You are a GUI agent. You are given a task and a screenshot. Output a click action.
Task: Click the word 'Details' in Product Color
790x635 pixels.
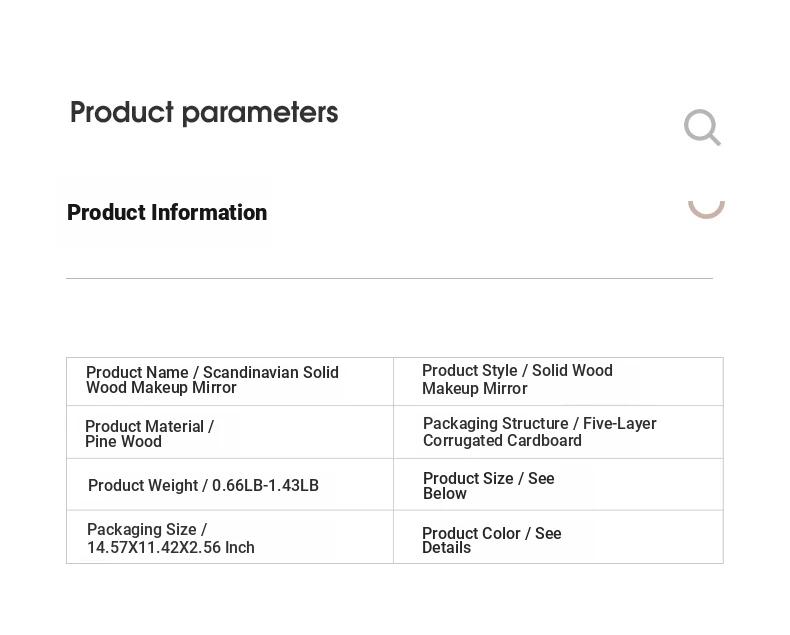tap(446, 548)
